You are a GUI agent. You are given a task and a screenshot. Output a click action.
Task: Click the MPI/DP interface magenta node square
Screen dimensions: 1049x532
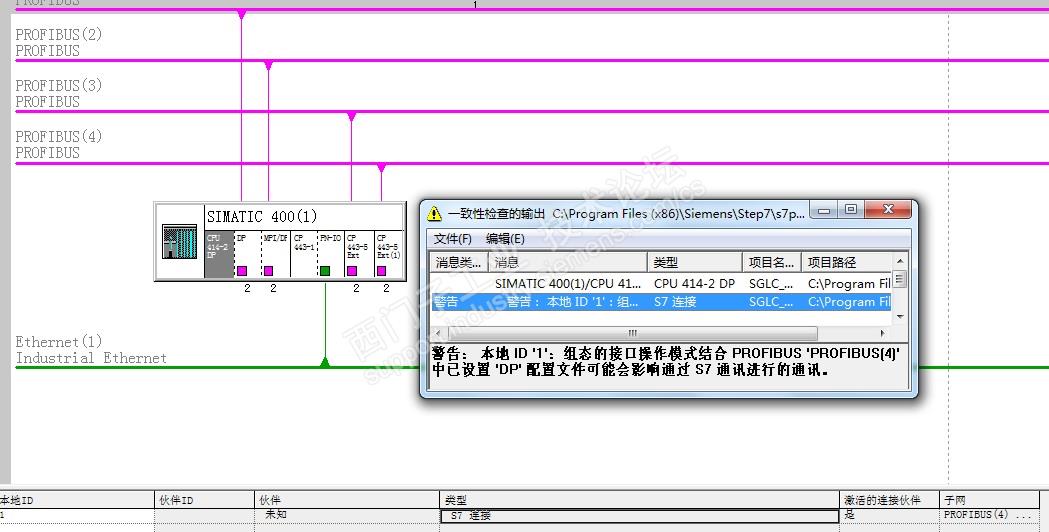click(x=268, y=270)
